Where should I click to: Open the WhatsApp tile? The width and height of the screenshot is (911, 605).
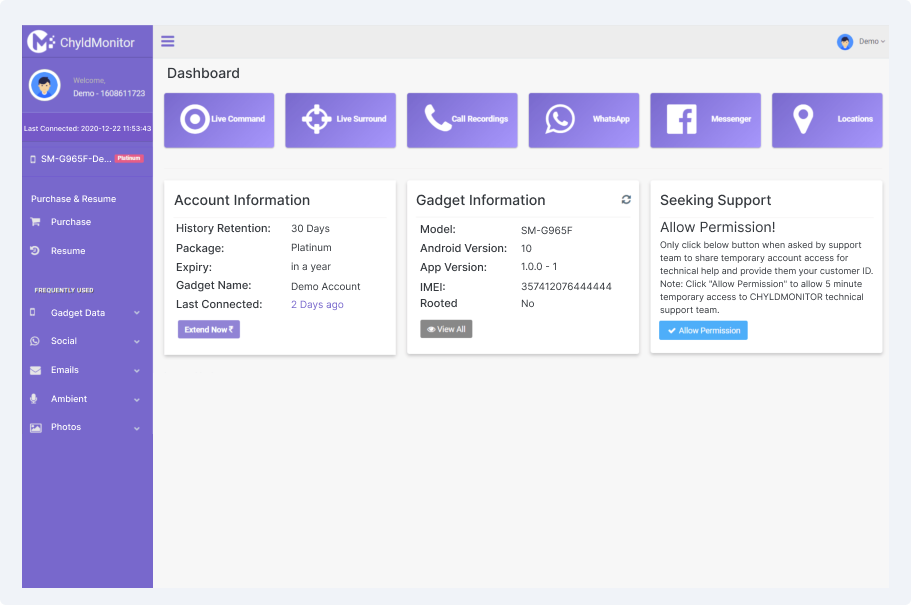(583, 120)
